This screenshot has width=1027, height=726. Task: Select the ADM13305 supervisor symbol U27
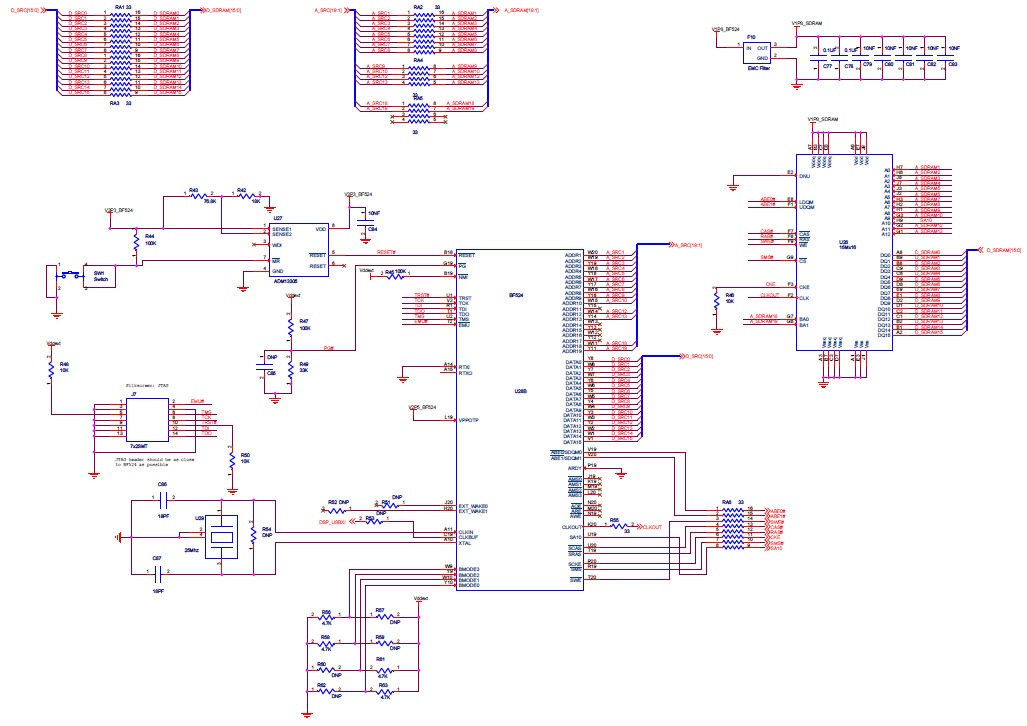pos(296,250)
